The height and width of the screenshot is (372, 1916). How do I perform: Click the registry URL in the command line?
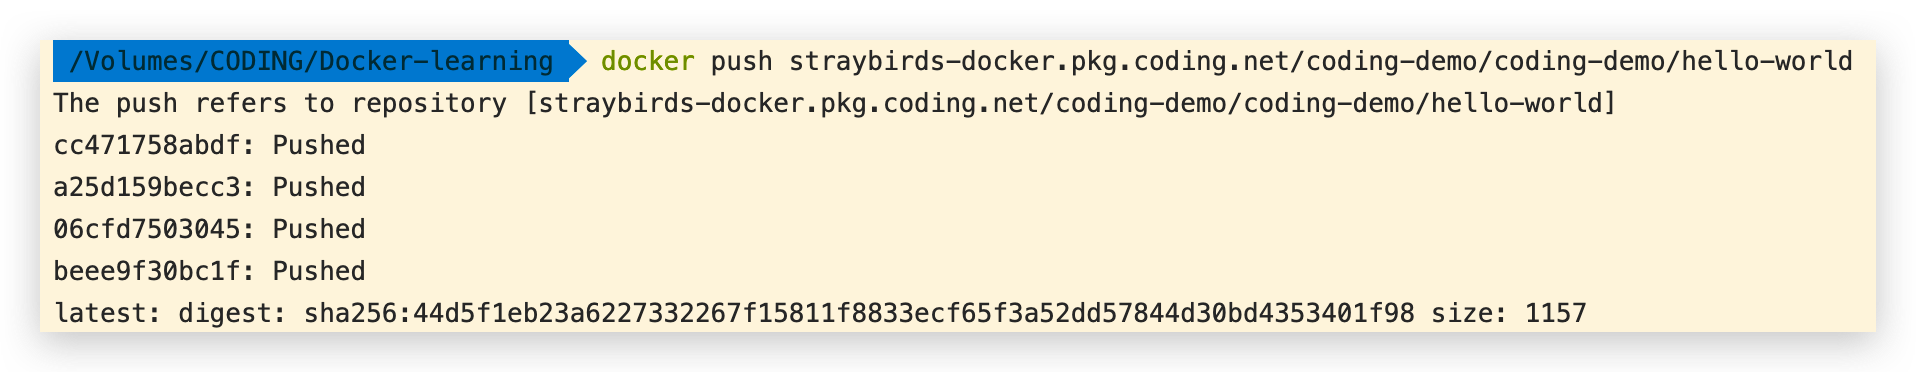[x=1321, y=62]
